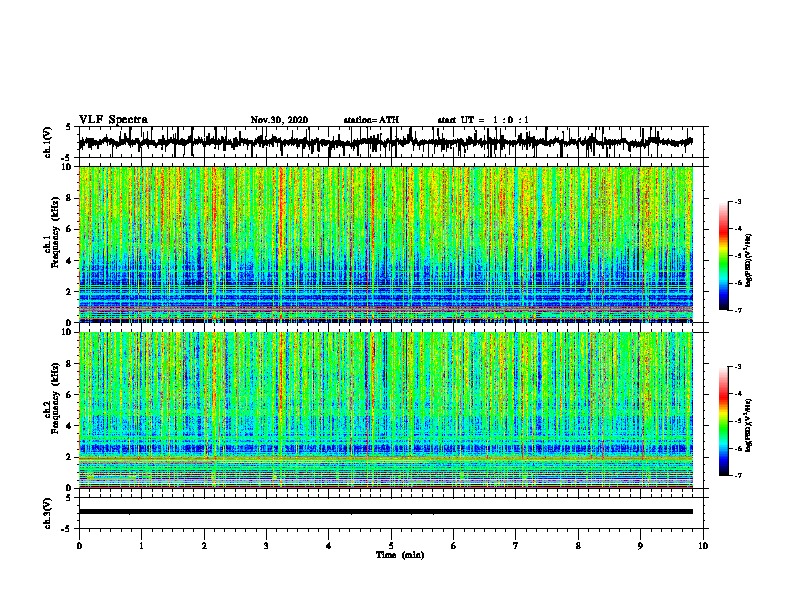Image resolution: width=792 pixels, height=612 pixels.
Task: Click the "-3" label on the ch.1 colorbar
Action: pyautogui.click(x=738, y=201)
